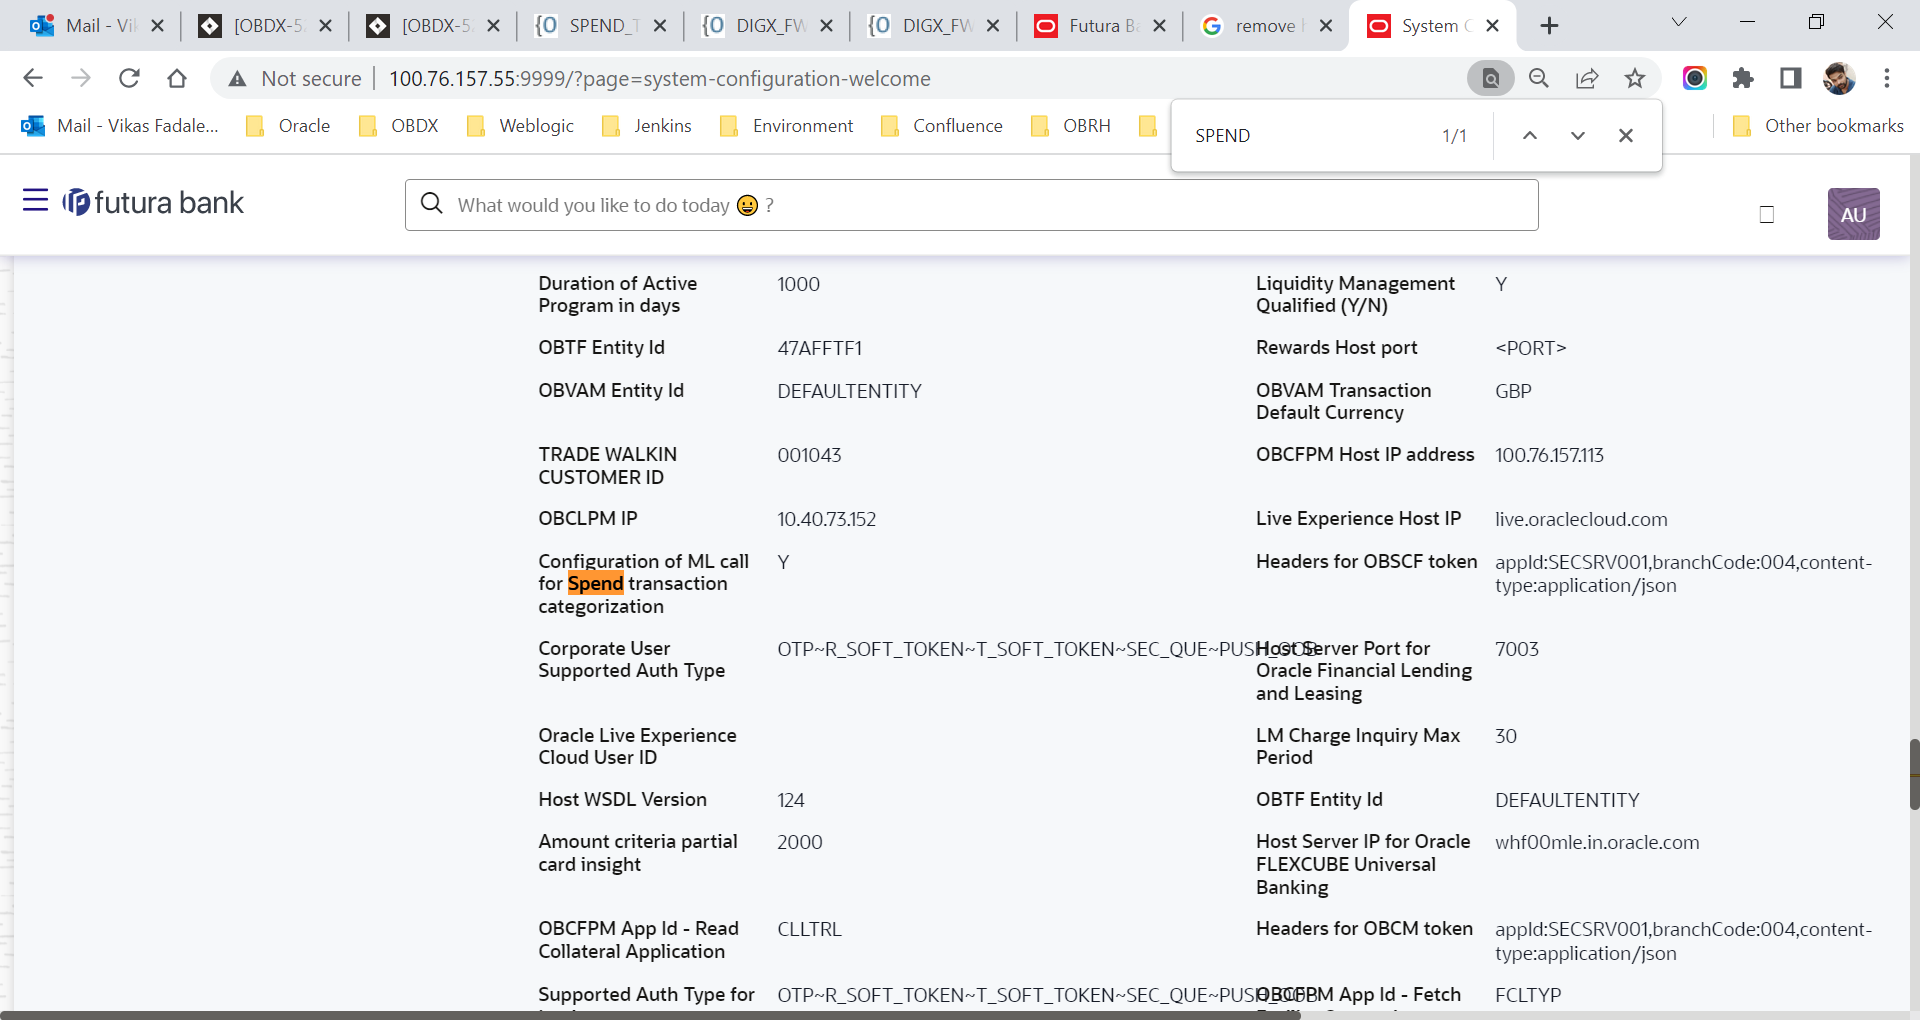Click the small square notification icon
This screenshot has height=1020, width=1920.
pyautogui.click(x=1767, y=214)
